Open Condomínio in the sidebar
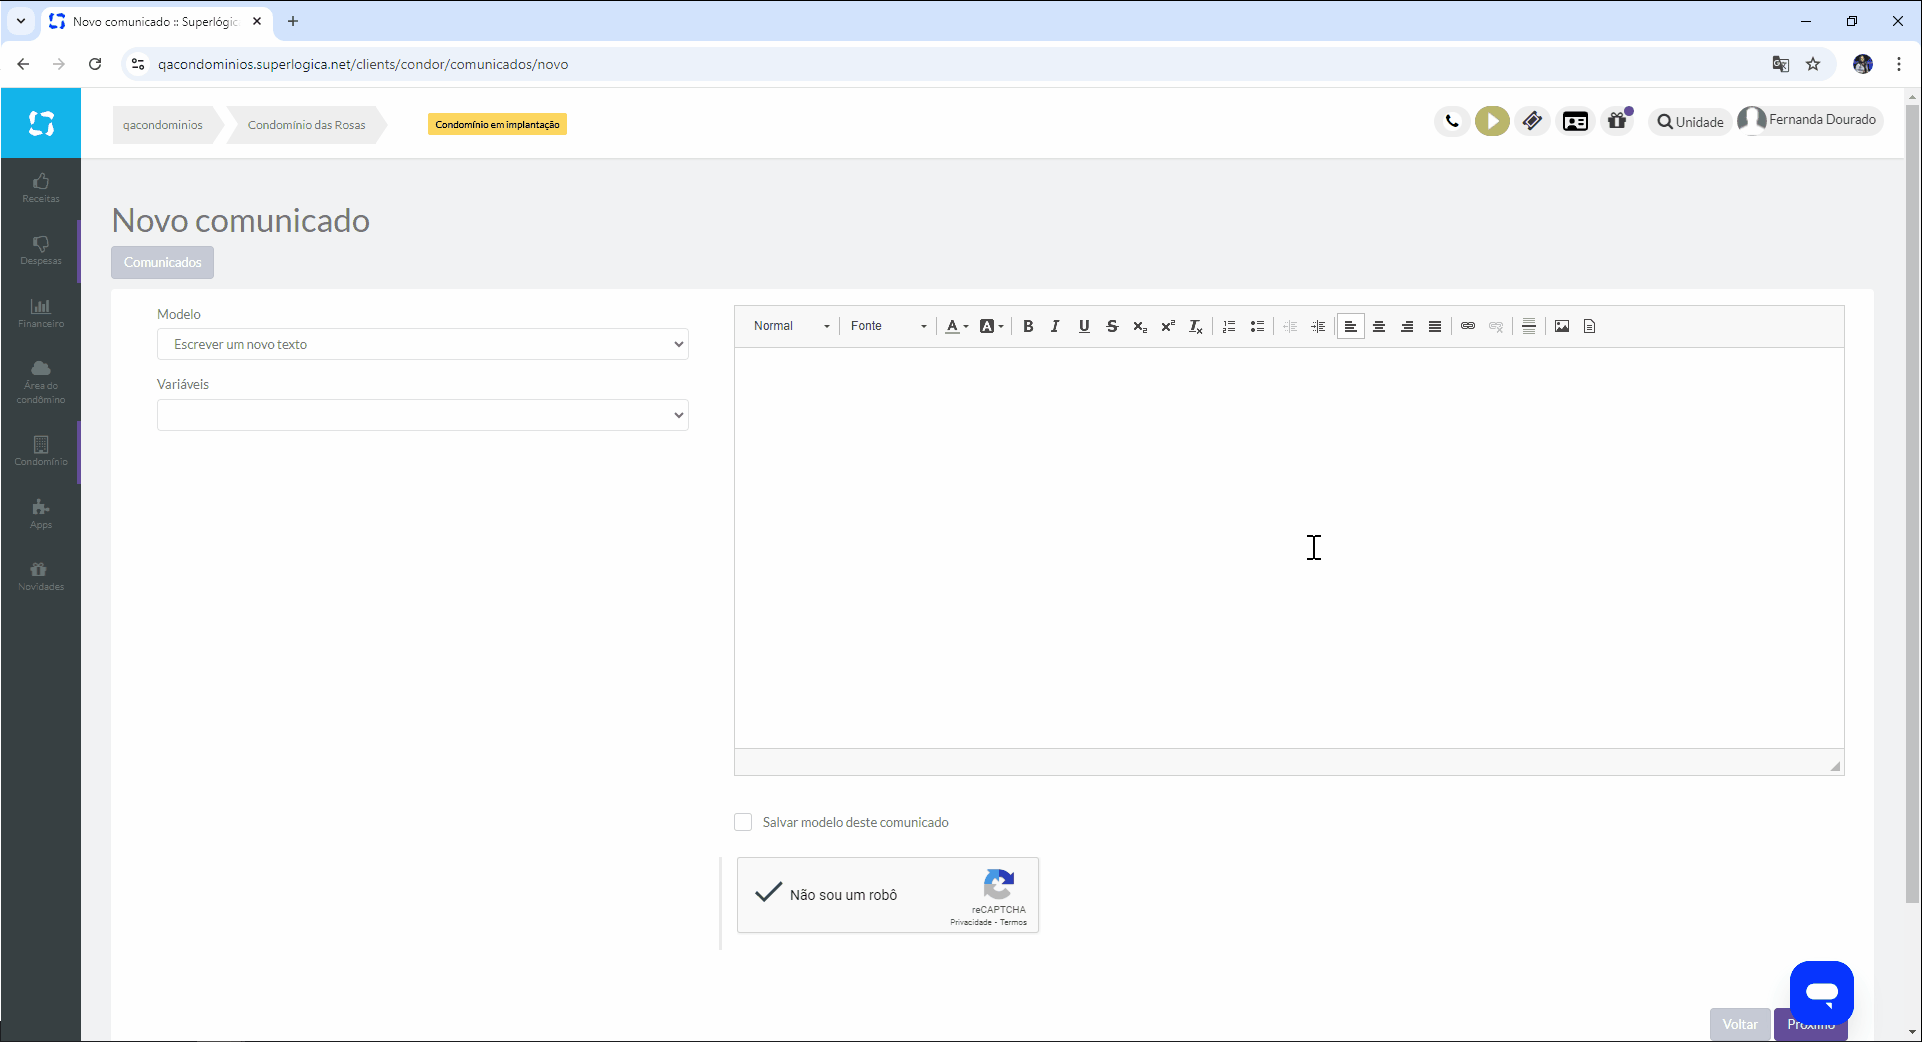This screenshot has width=1922, height=1042. tap(41, 451)
